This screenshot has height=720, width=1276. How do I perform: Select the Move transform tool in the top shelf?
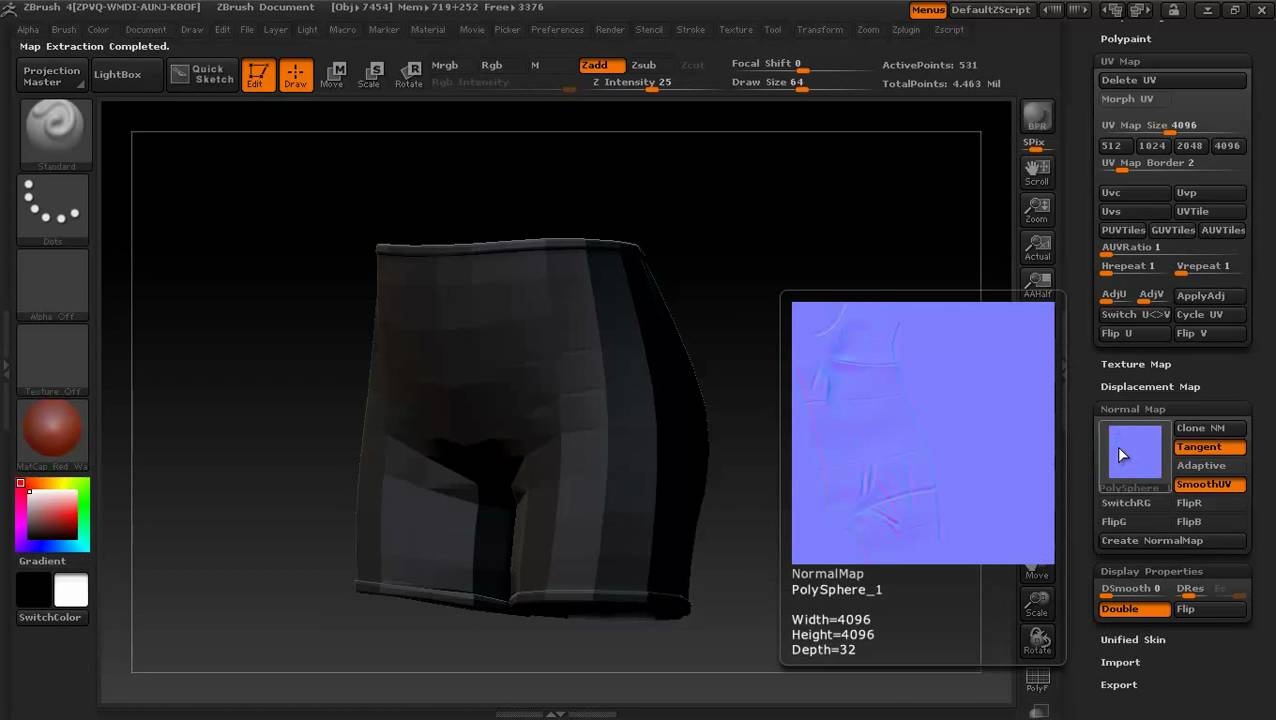click(332, 74)
